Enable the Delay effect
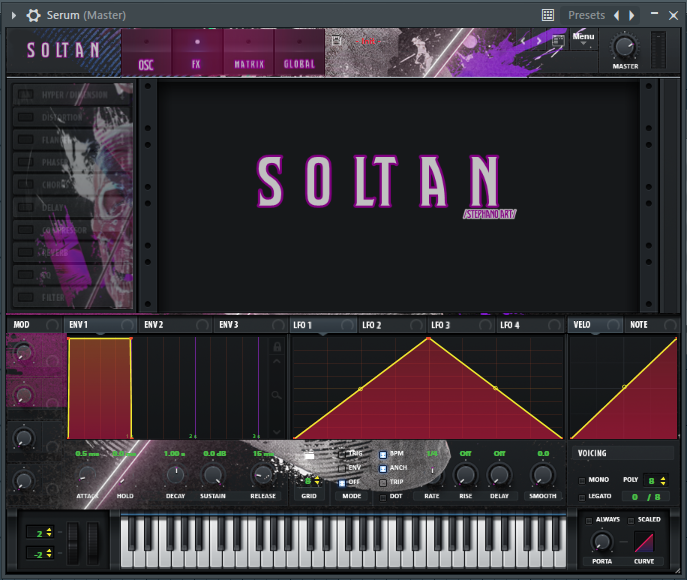 point(25,207)
